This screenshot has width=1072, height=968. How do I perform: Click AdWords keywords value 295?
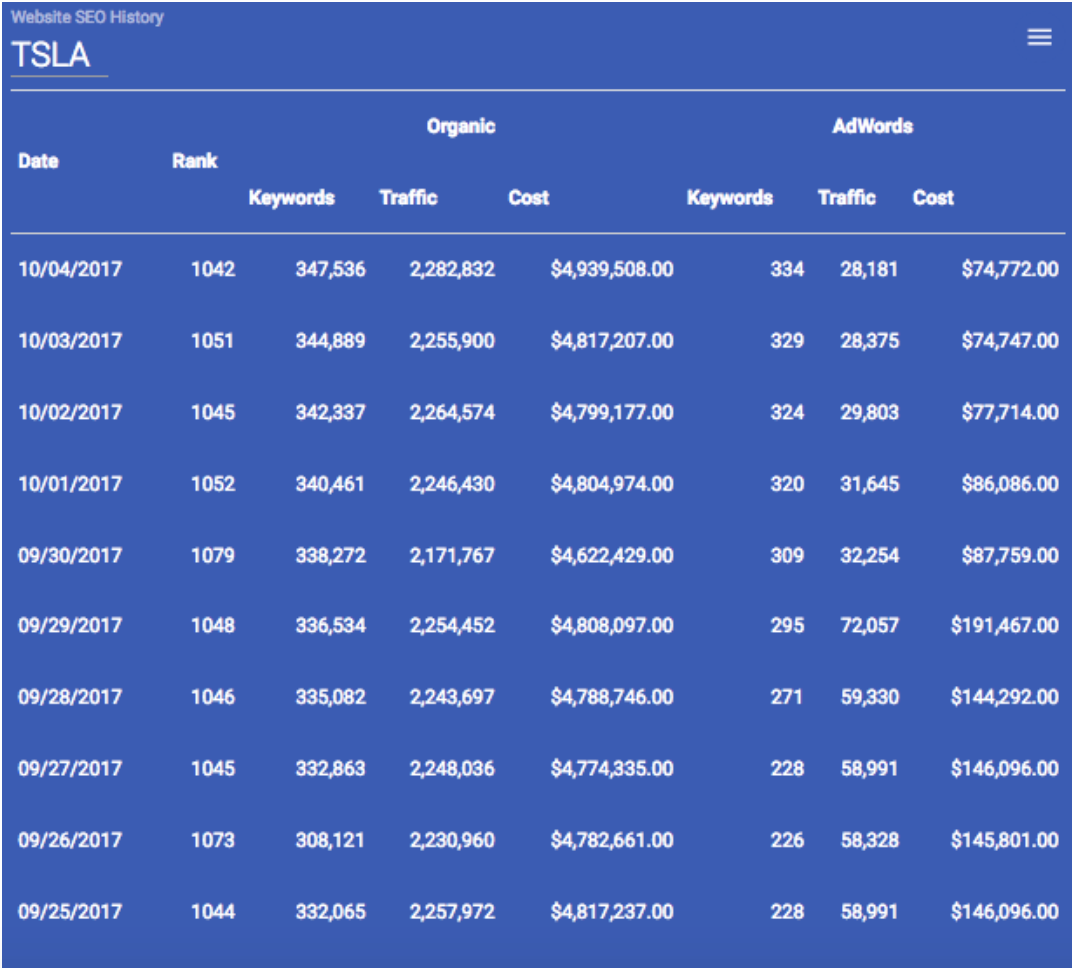(788, 626)
